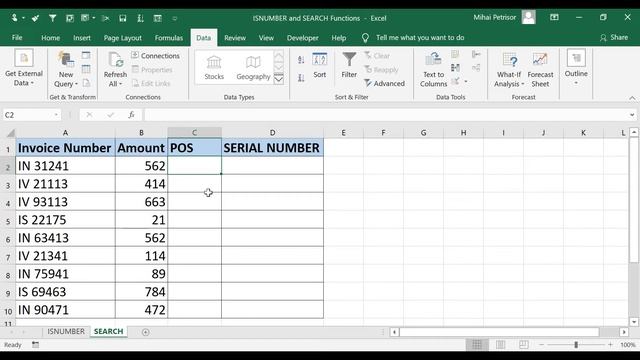
Task: Click the Recent Sources icon beside New Query
Action: coord(86,83)
